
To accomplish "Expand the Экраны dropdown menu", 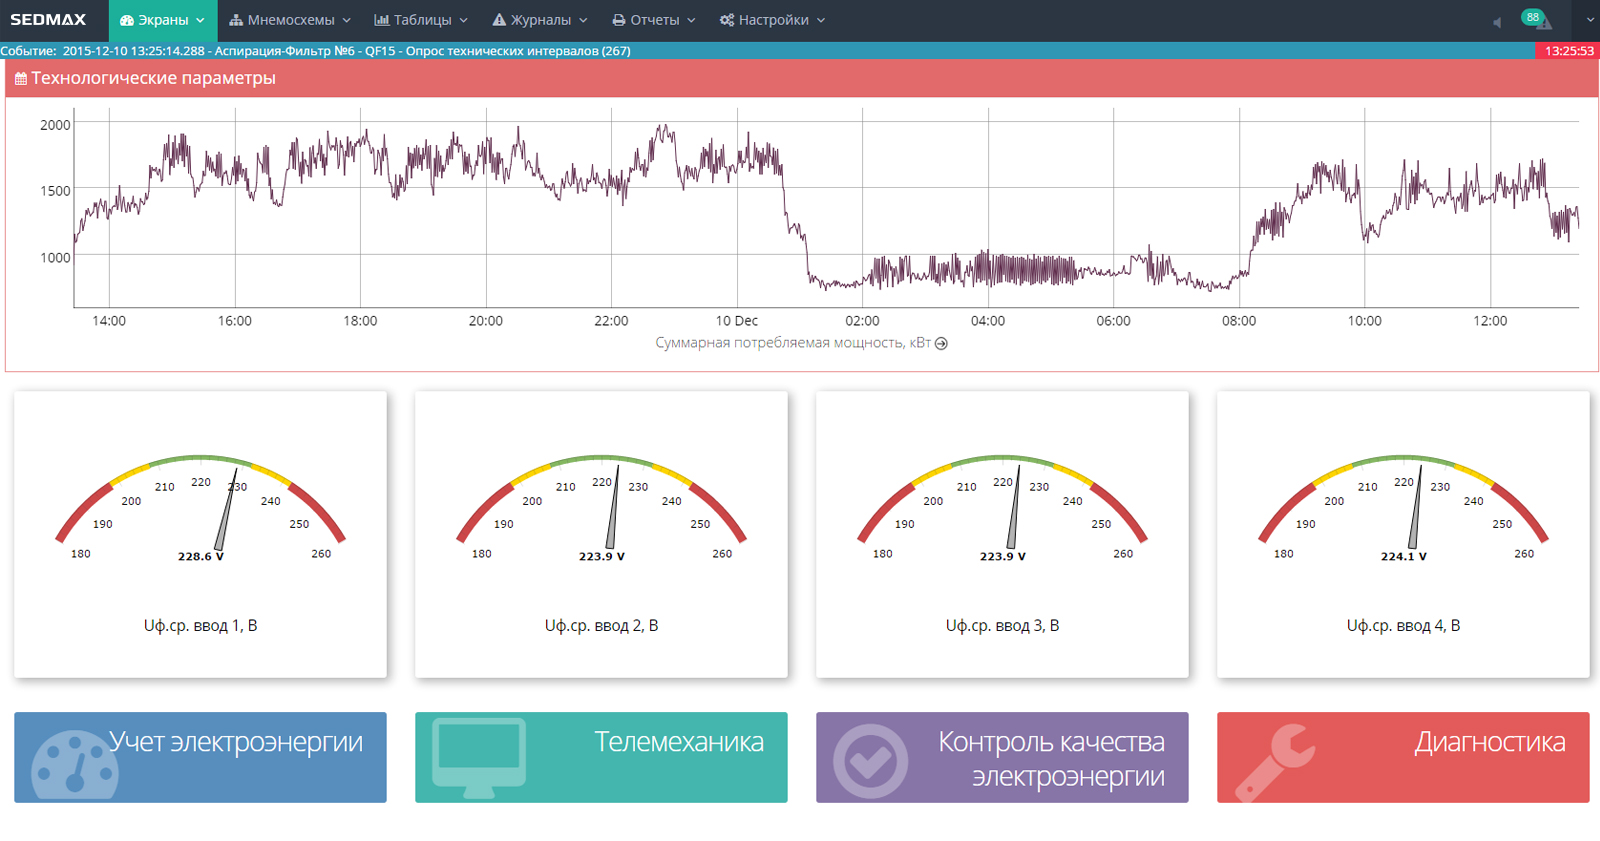I will tap(162, 20).
